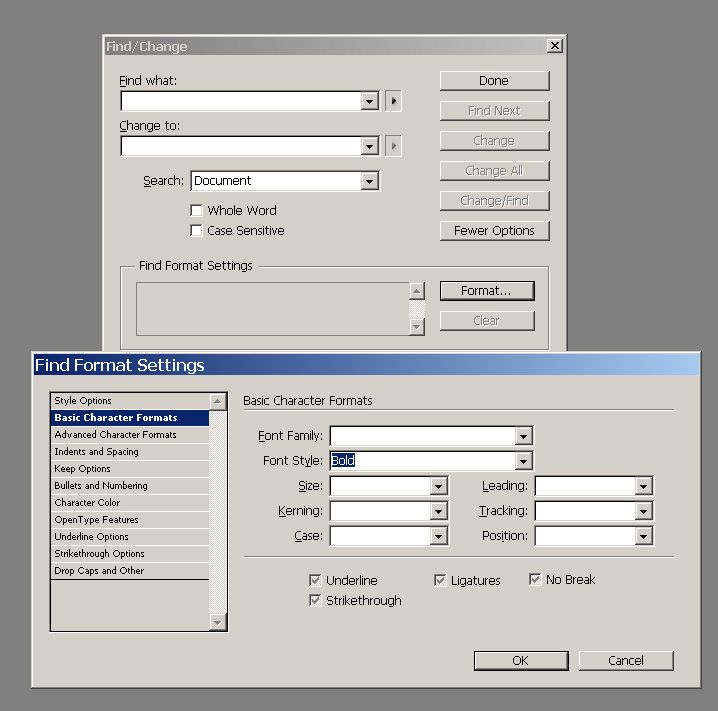718x711 pixels.
Task: Open the Size dropdown
Action: pyautogui.click(x=438, y=486)
